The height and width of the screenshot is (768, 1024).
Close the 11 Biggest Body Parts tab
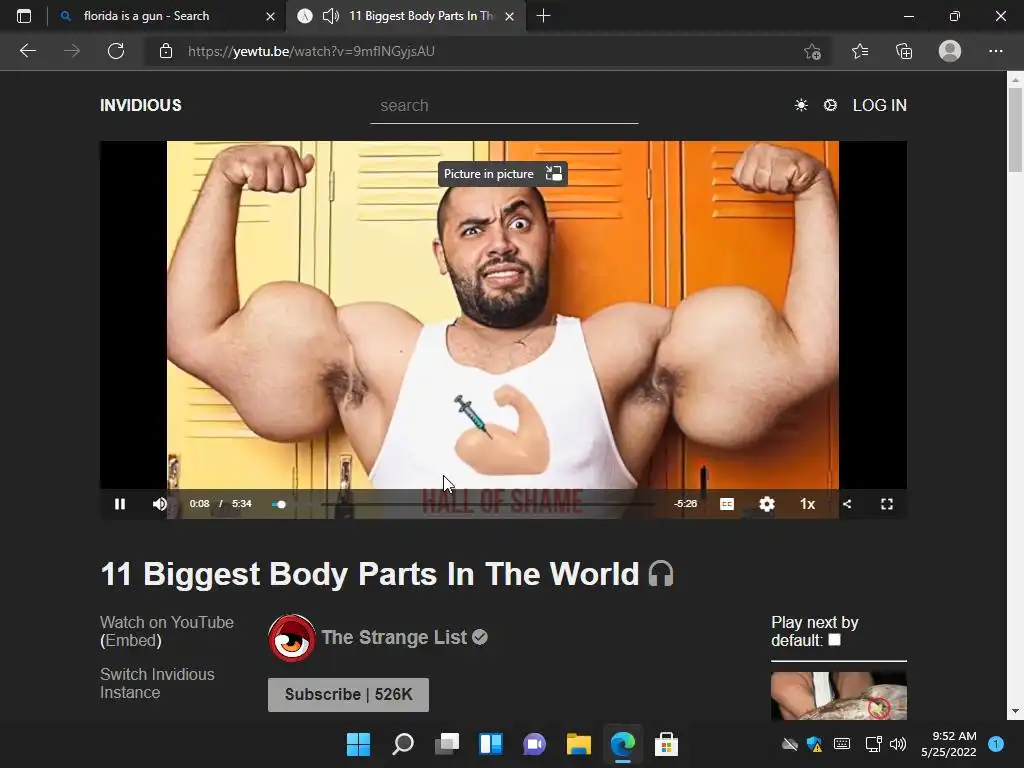[x=509, y=16]
